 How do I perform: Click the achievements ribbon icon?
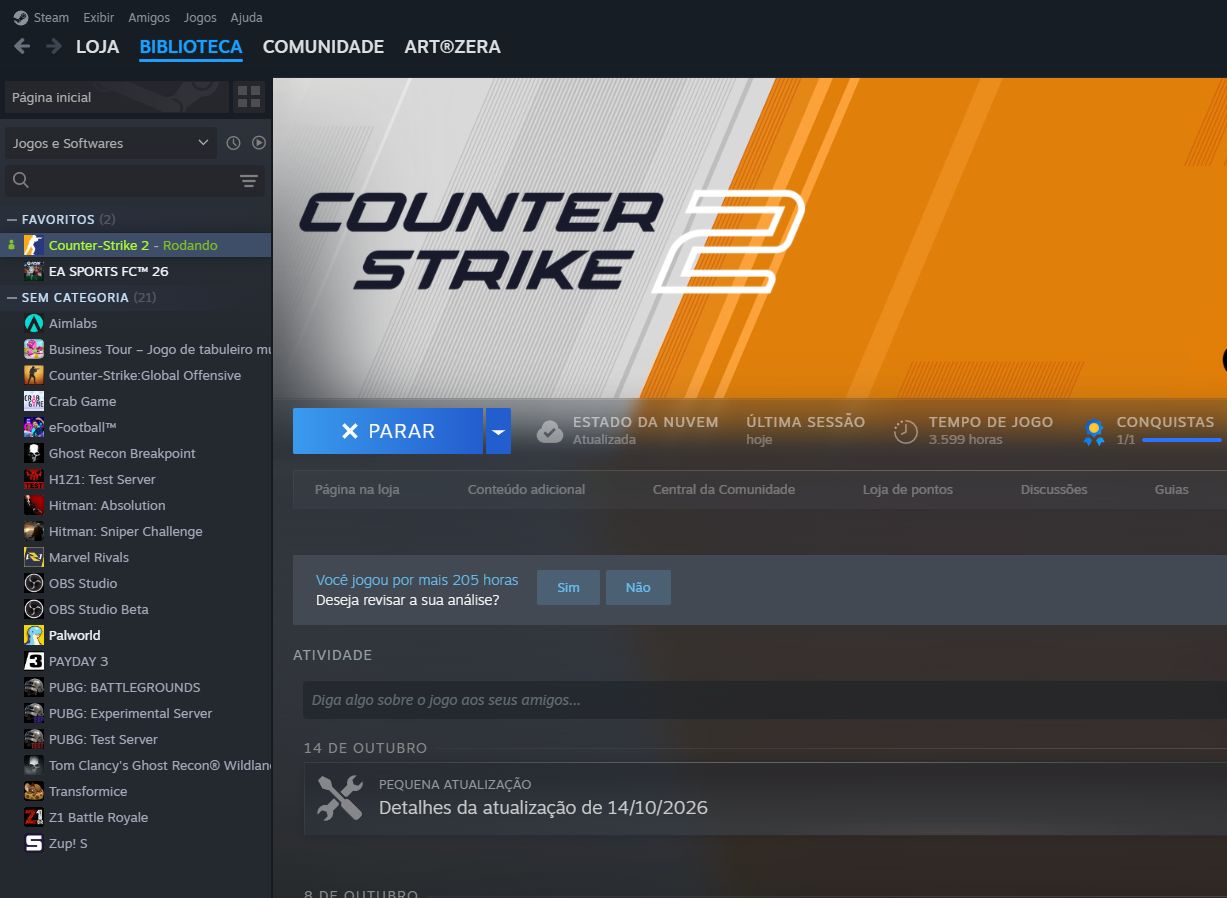pos(1094,432)
